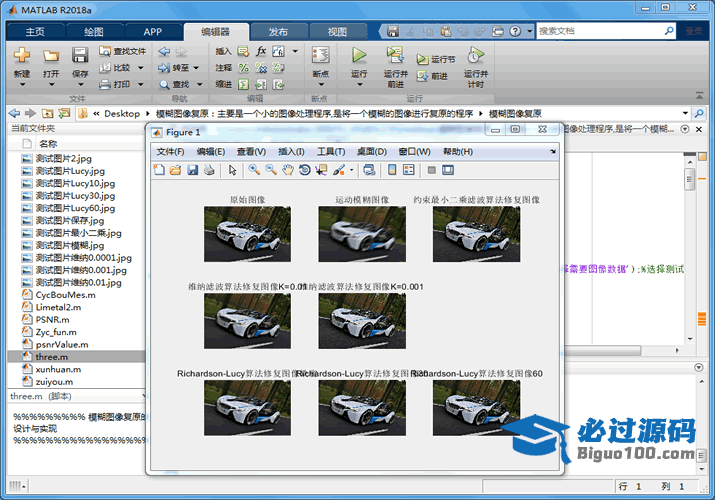Select 测试图片Lucy10.jpg in file list
The image size is (715, 500).
click(x=76, y=183)
